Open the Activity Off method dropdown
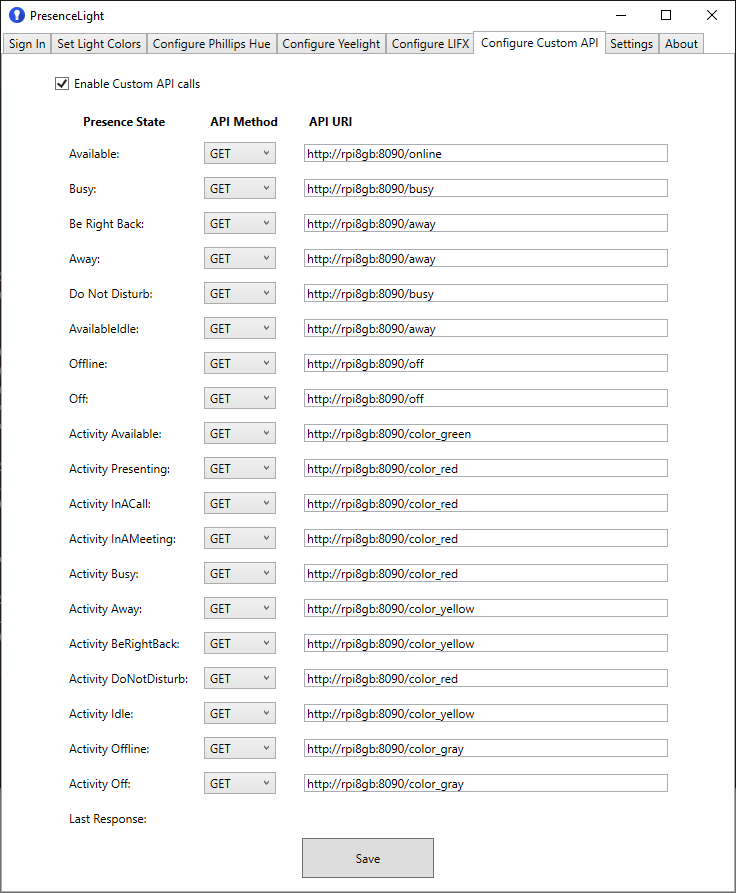Image resolution: width=736 pixels, height=893 pixels. pyautogui.click(x=240, y=783)
